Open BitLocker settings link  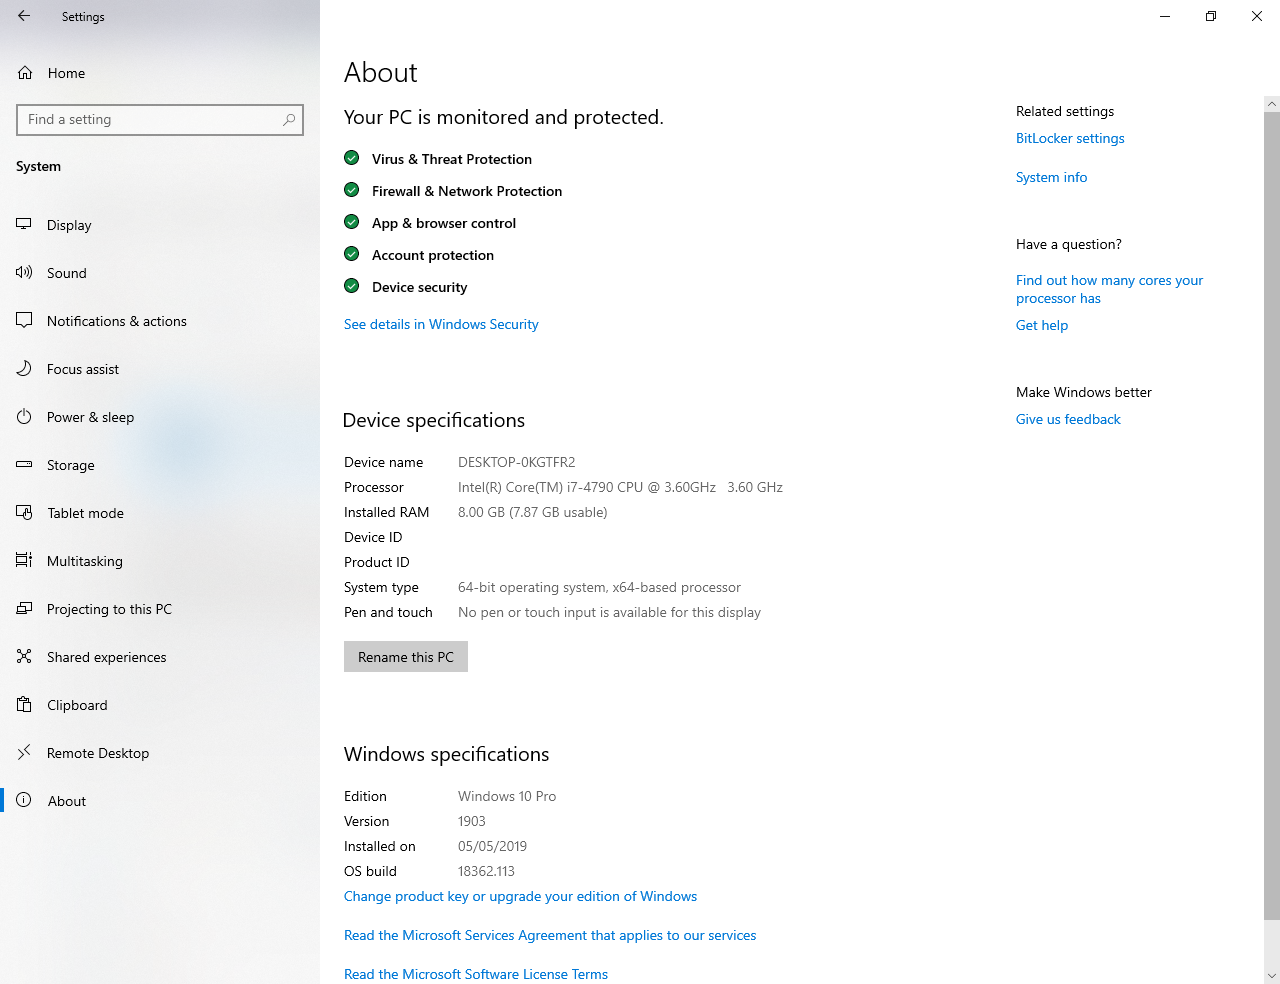tap(1070, 138)
